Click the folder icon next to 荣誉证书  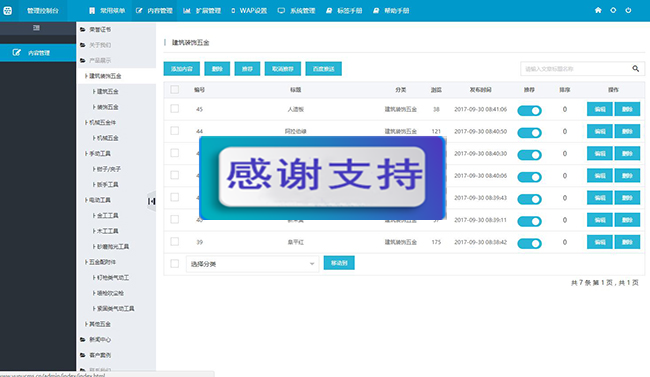[82, 29]
